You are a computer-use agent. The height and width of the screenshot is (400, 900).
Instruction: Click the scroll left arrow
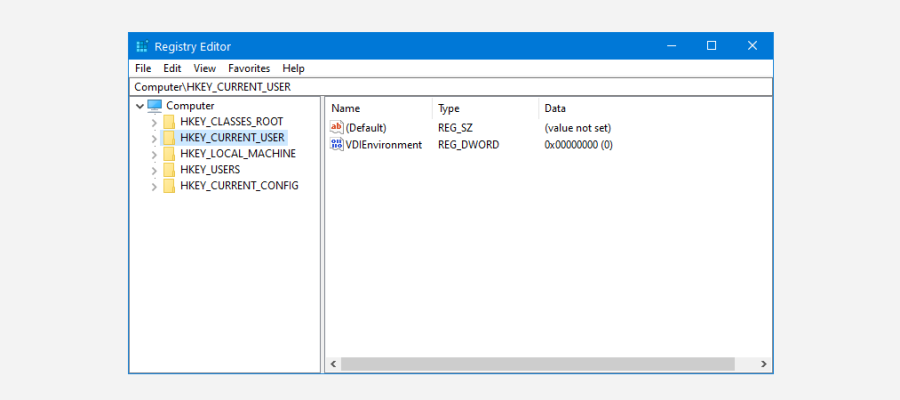click(332, 364)
